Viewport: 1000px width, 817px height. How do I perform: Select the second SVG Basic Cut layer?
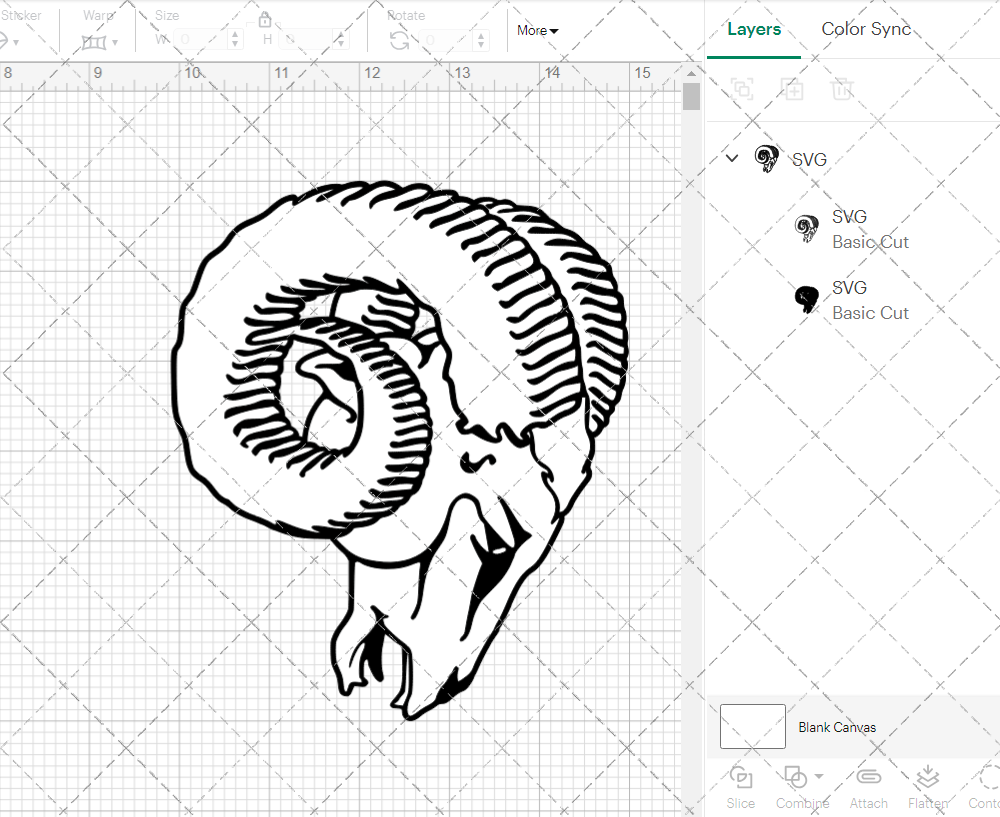[852, 300]
